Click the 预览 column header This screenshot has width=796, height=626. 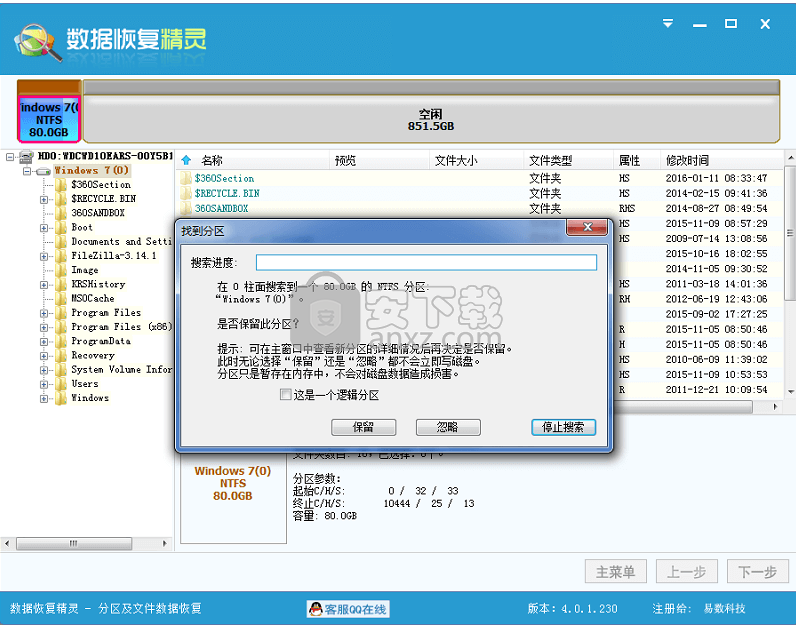click(x=379, y=160)
